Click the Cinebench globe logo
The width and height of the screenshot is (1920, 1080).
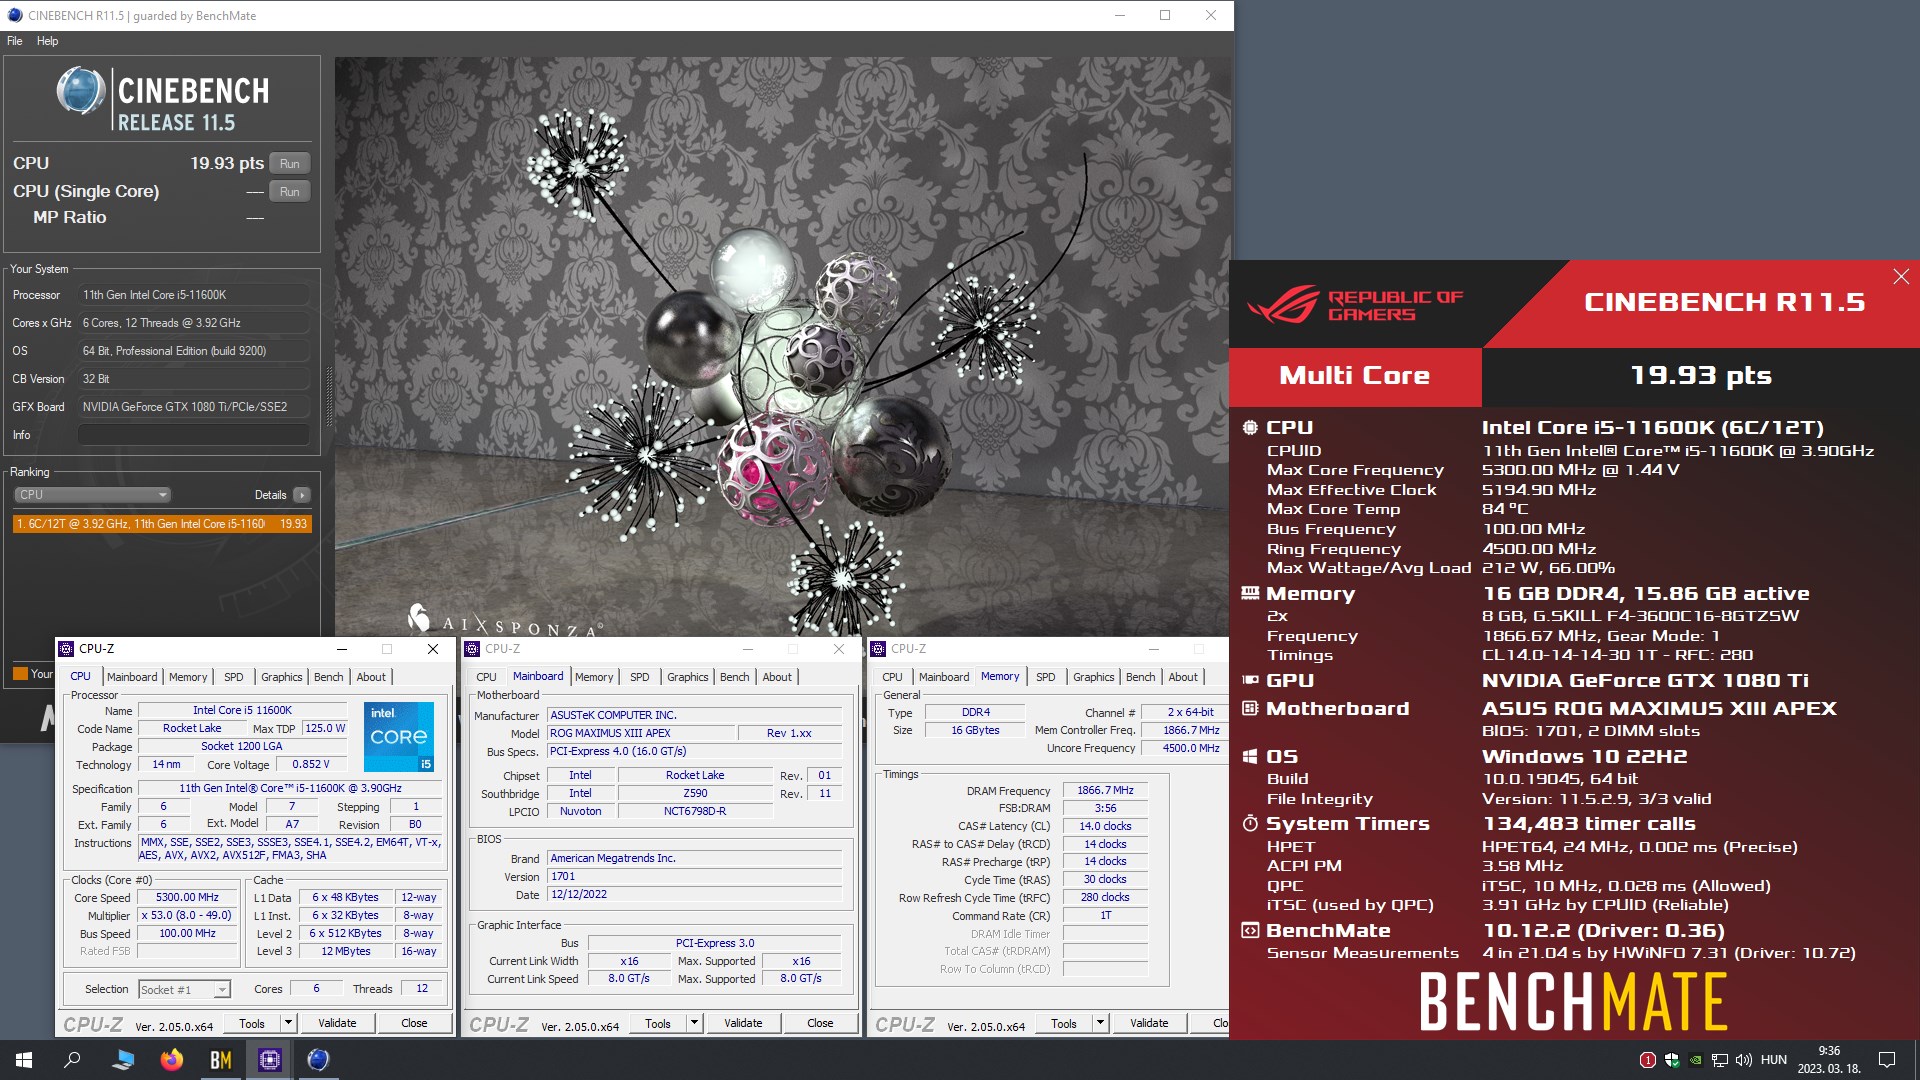81,91
